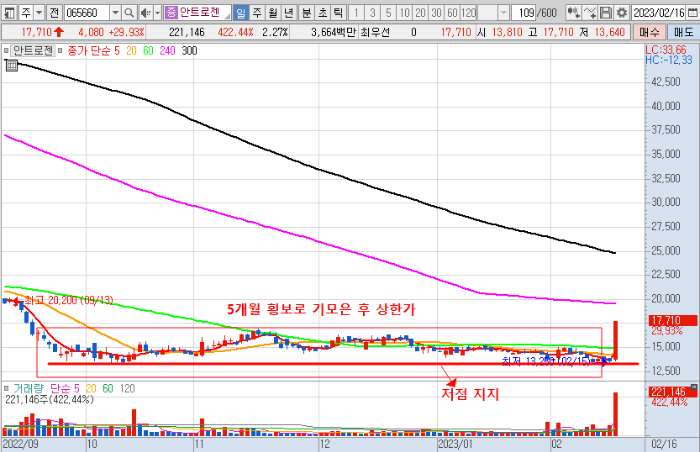
Task: Click the stock code input 065660
Action: [x=87, y=13]
